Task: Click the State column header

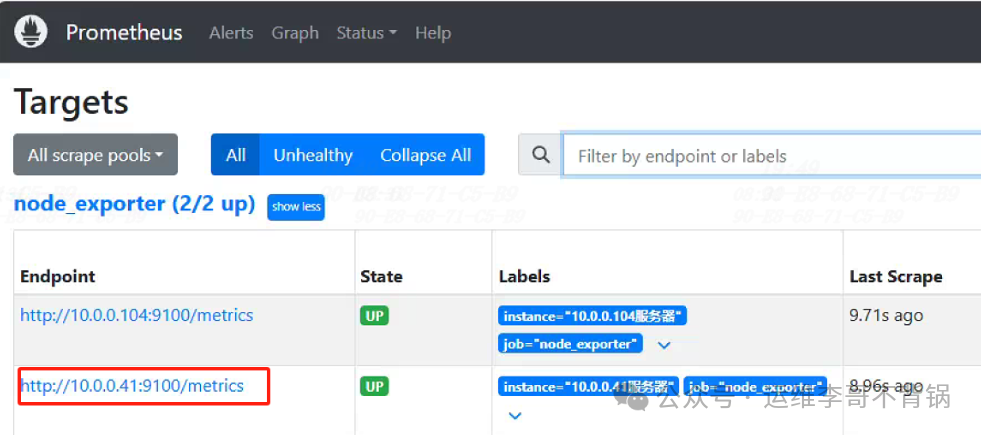Action: (x=381, y=277)
